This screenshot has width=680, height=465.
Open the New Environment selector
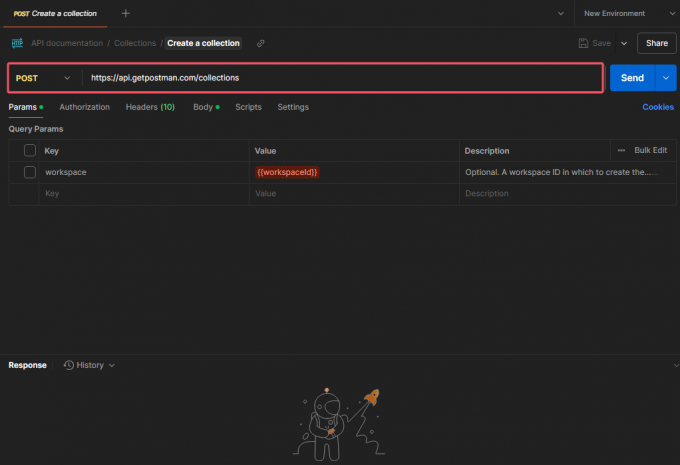[x=629, y=13]
